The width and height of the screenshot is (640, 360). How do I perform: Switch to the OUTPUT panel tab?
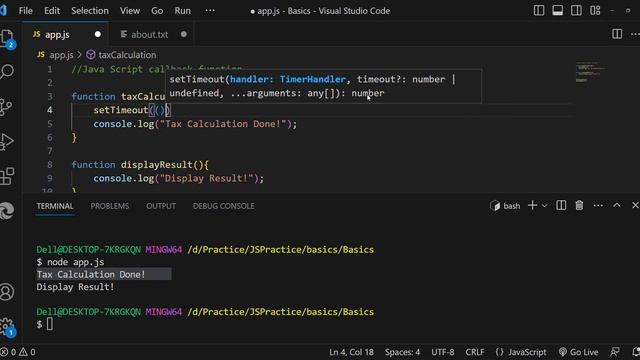click(161, 206)
